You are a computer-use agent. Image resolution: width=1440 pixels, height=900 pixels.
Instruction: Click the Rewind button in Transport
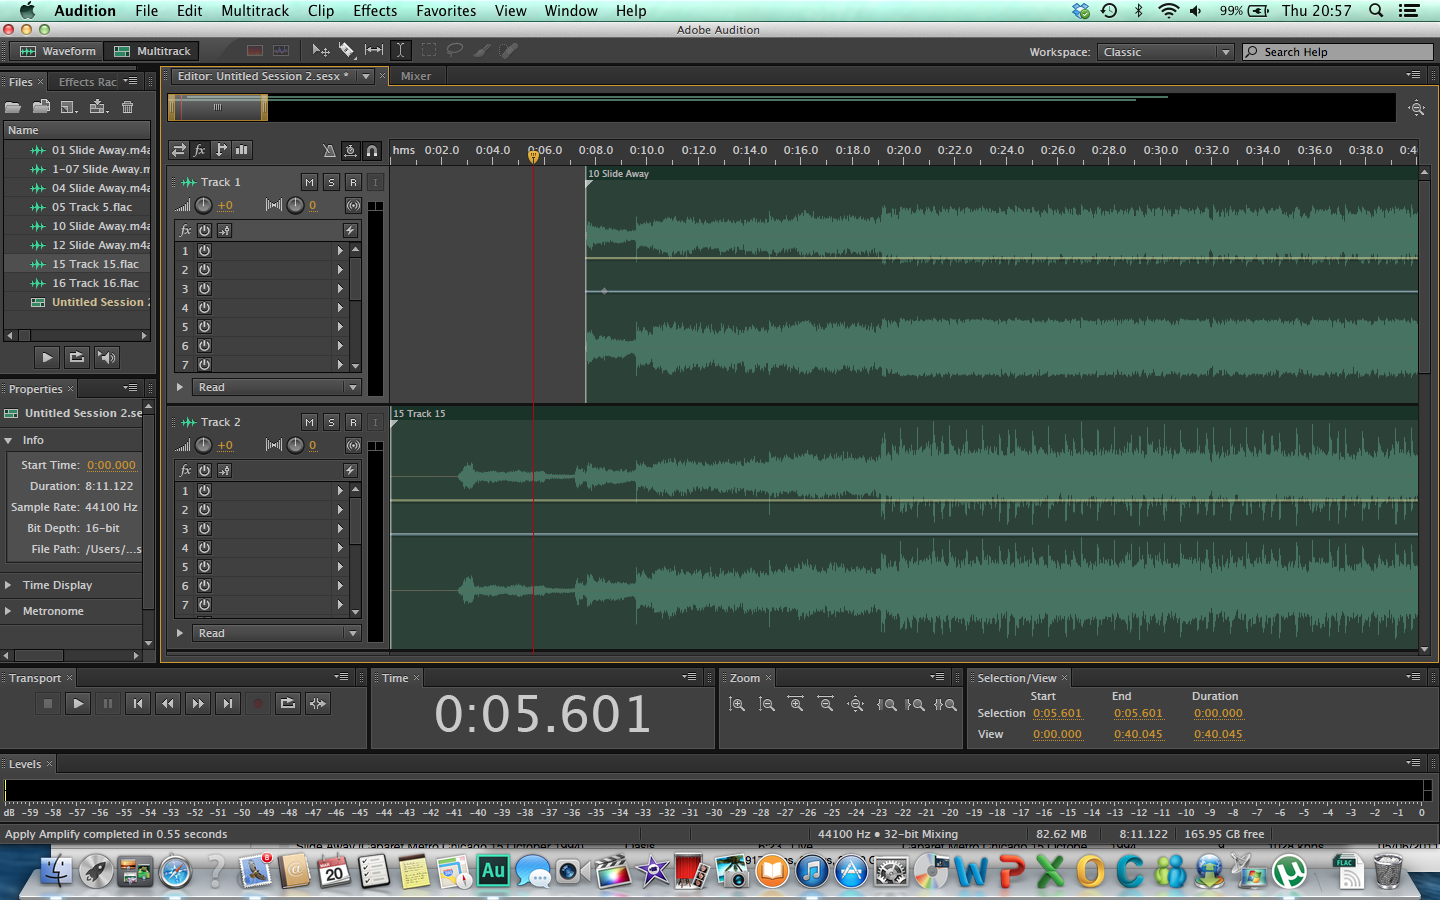(x=168, y=704)
